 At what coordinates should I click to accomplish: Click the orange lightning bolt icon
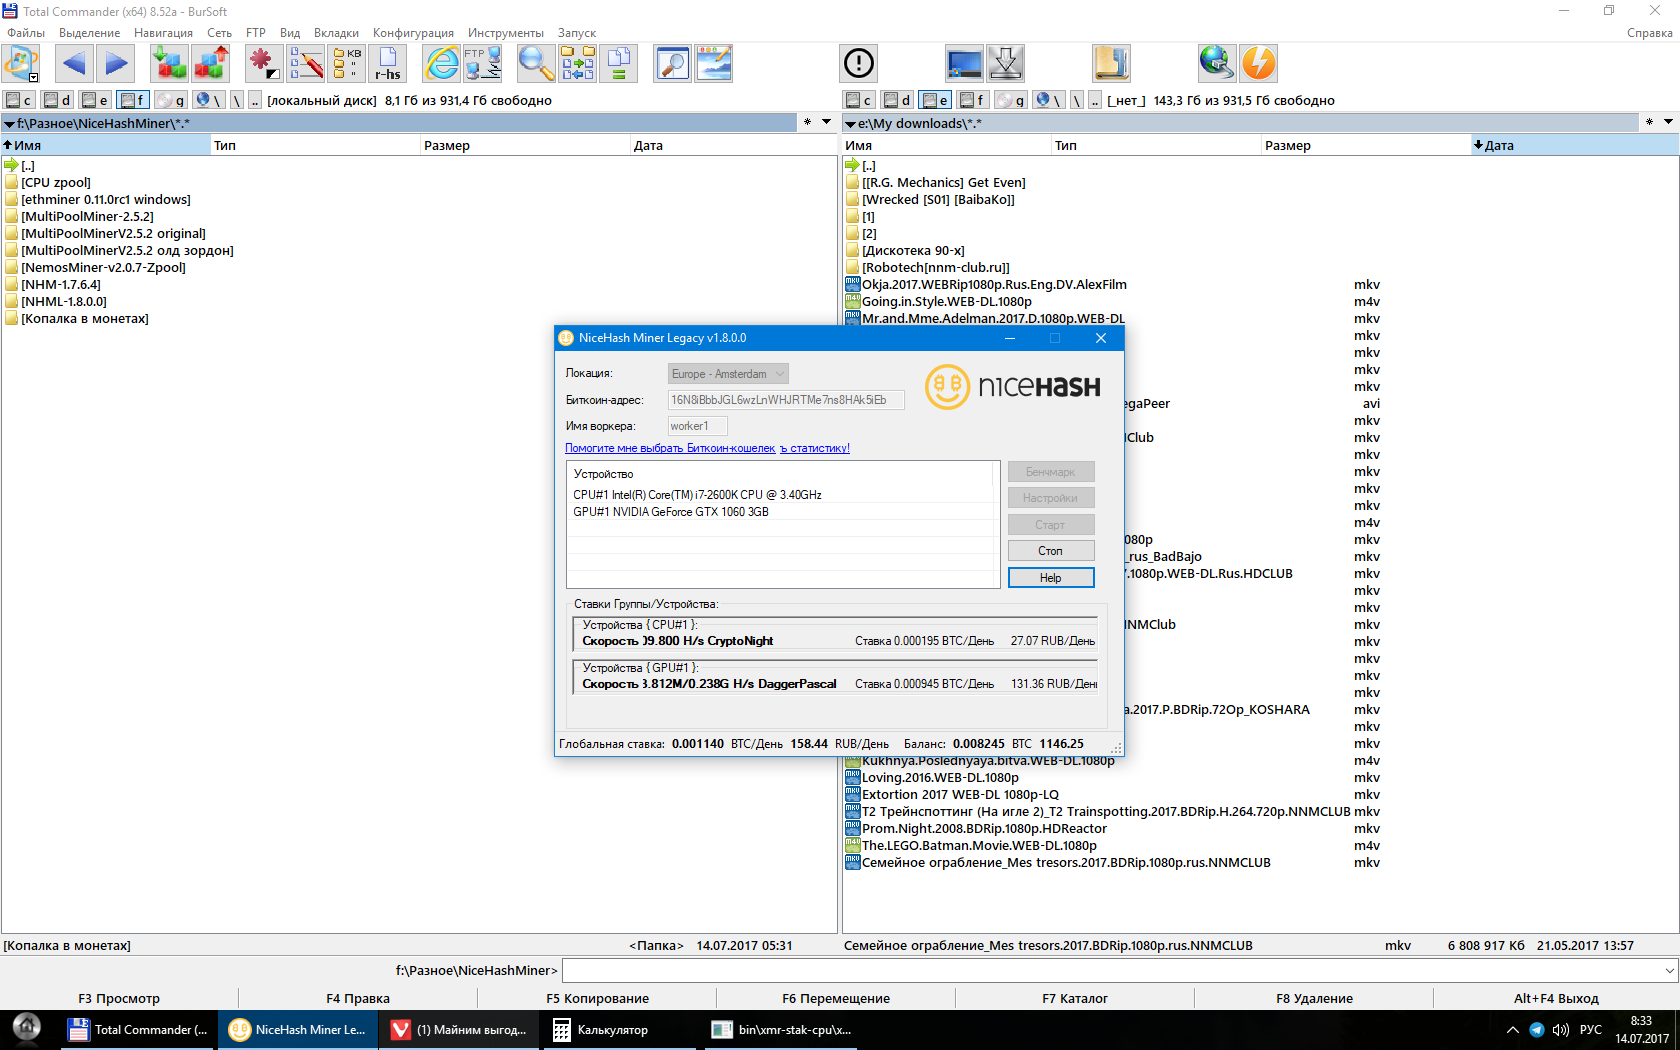tap(1258, 64)
